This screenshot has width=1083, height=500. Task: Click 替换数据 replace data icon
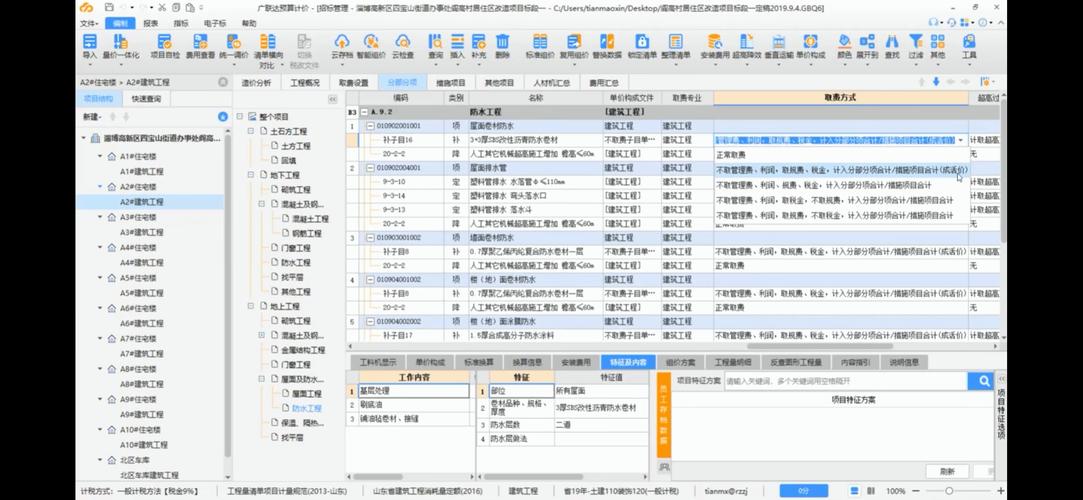click(x=606, y=41)
